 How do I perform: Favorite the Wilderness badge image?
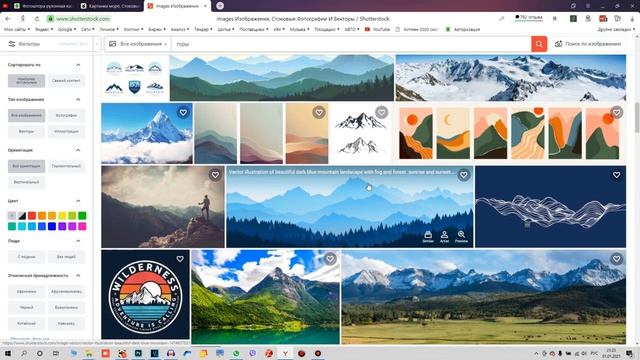click(x=180, y=259)
